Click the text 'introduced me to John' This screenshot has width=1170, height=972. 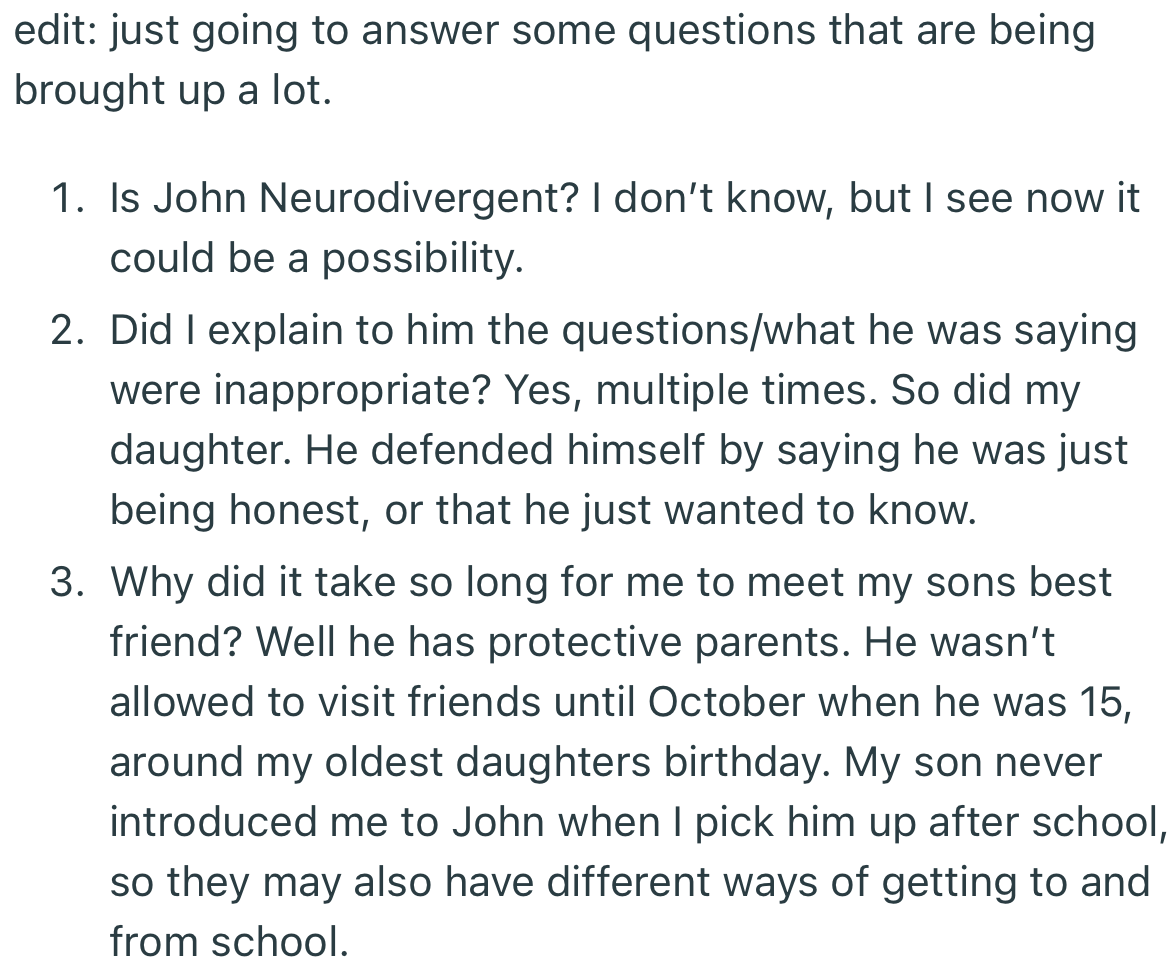coord(325,822)
